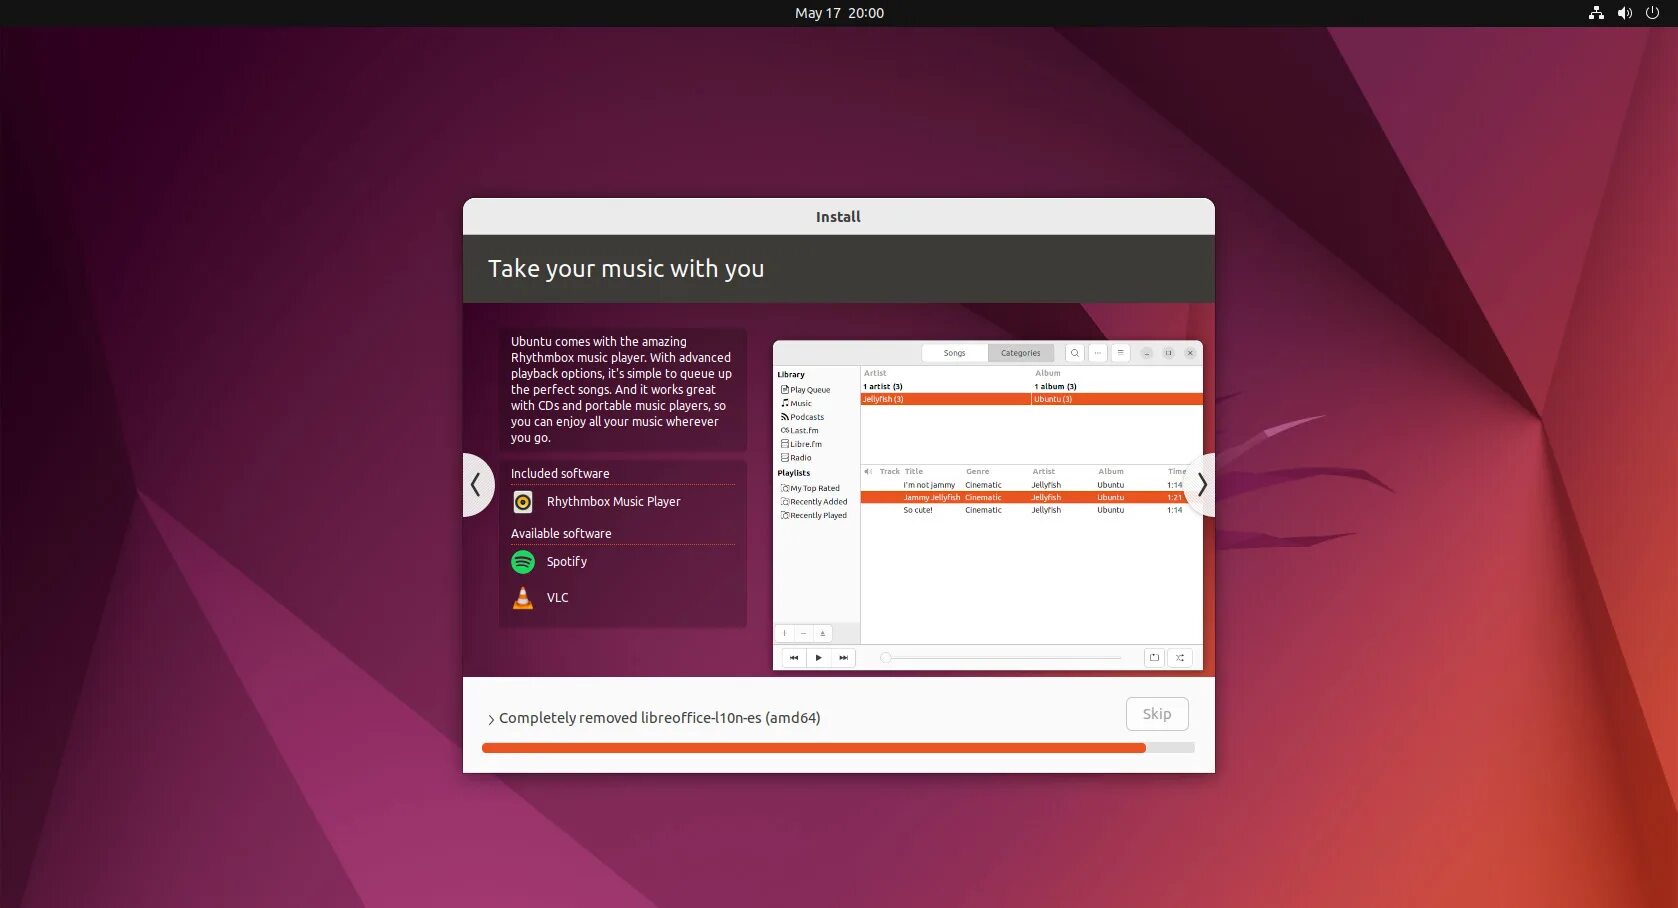Viewport: 1678px width, 908px height.
Task: Open the power icon in top bar
Action: tap(1652, 13)
